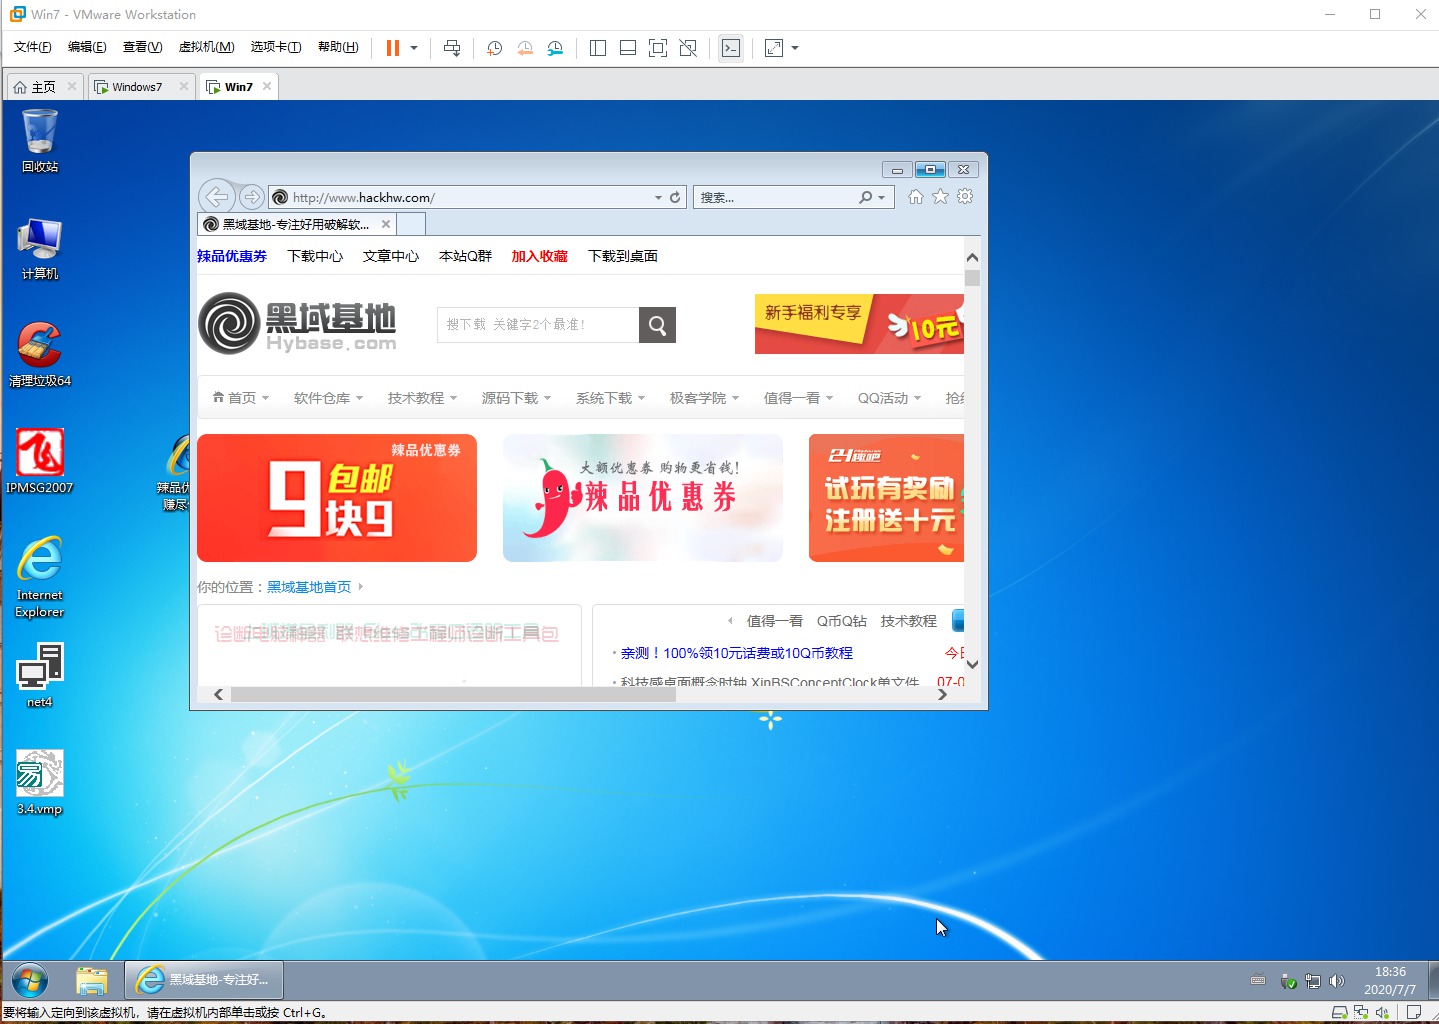Screen dimensions: 1439x1024
Task: Click the IE back button
Action: (x=217, y=197)
